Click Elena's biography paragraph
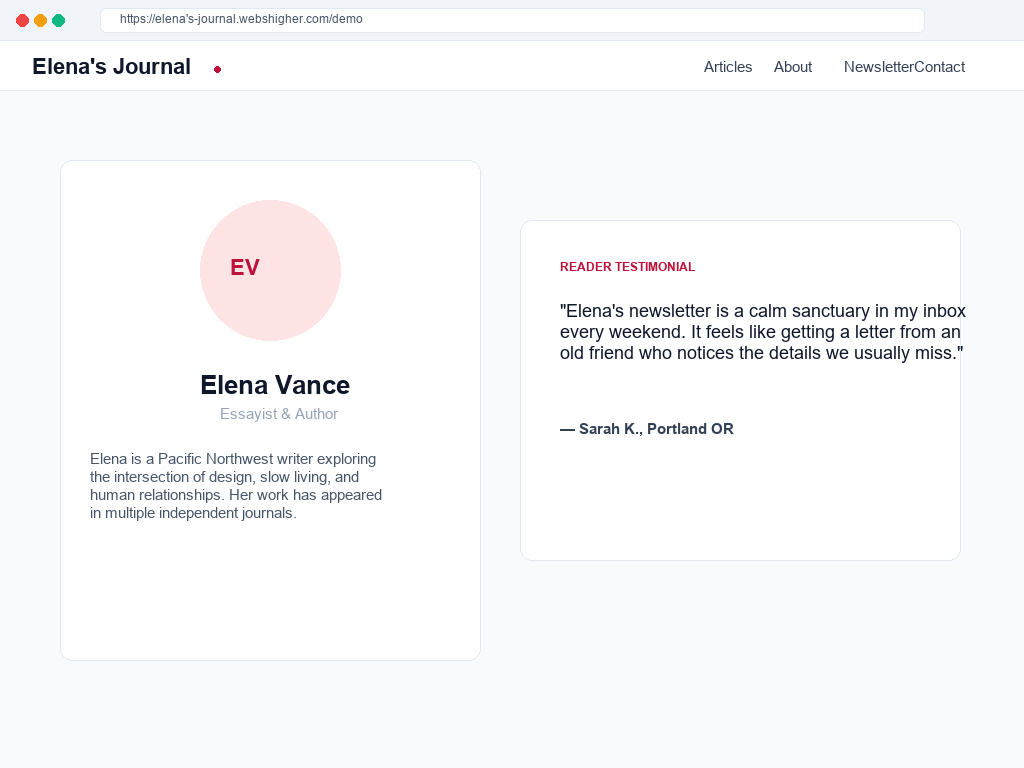 click(236, 486)
